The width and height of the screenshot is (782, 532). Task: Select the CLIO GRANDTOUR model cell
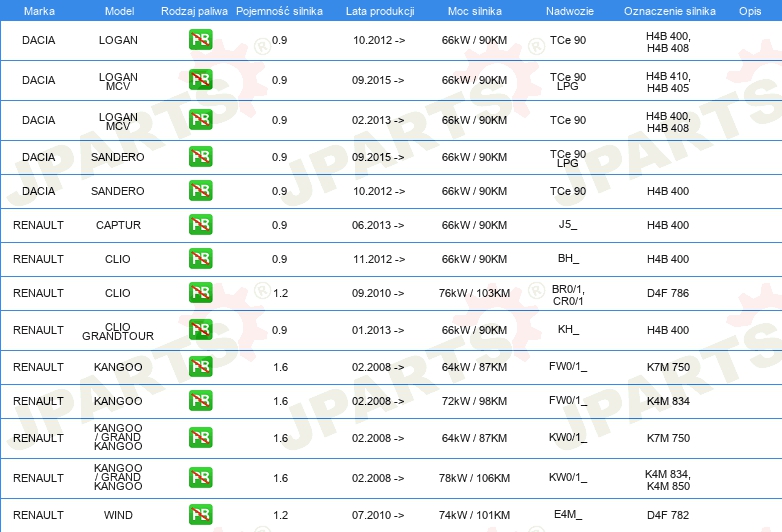coord(118,332)
